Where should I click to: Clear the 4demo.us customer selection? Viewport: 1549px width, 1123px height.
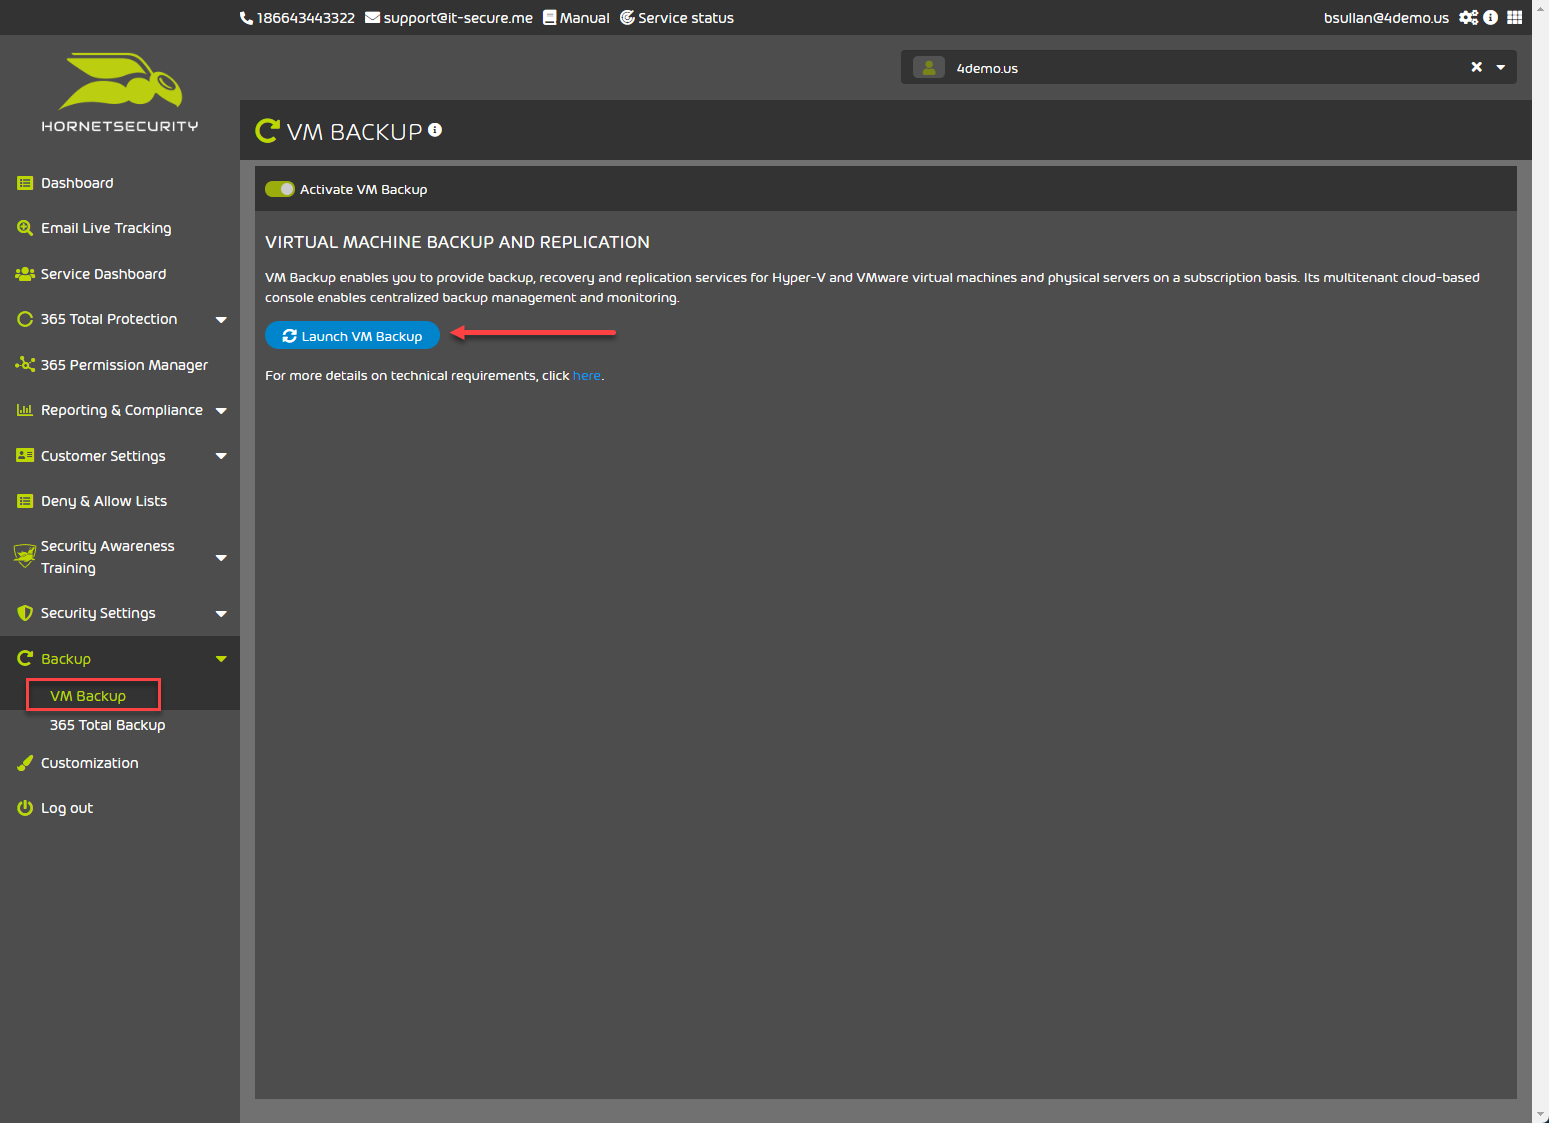[x=1476, y=67]
